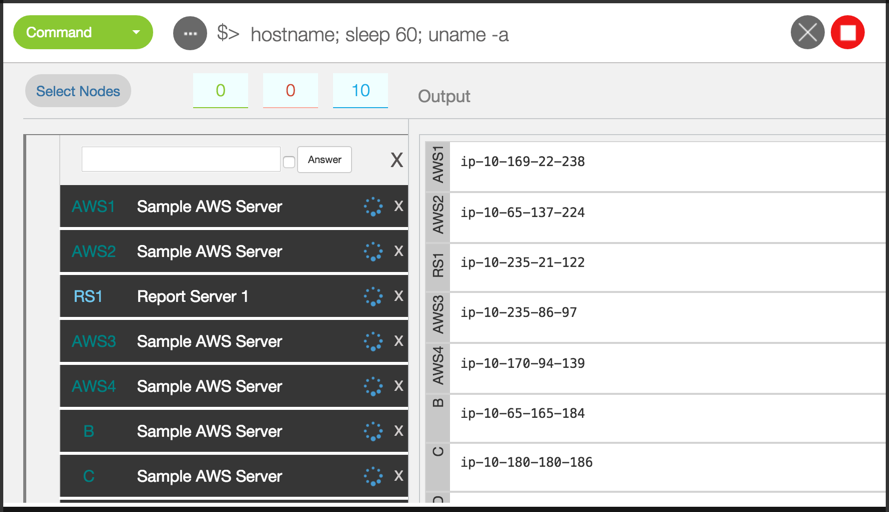Close node list with large X

[397, 160]
